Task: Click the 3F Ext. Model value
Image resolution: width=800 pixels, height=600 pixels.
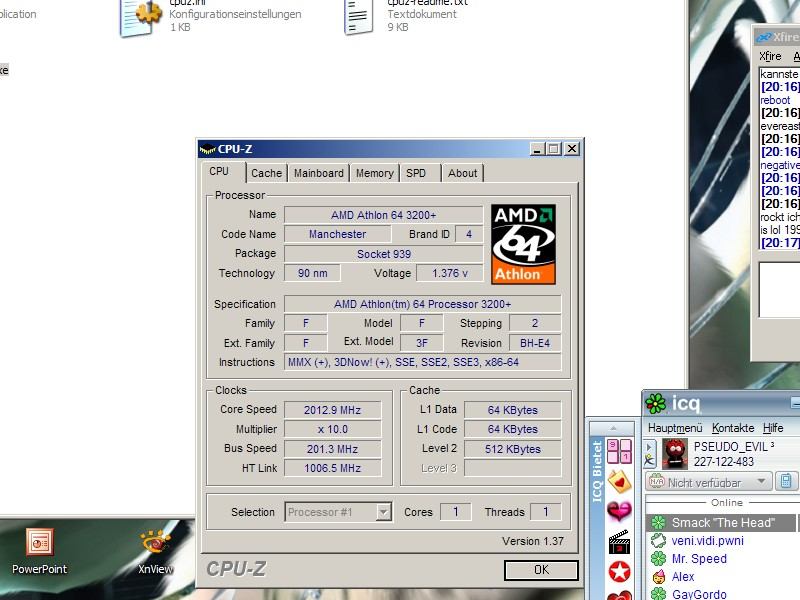Action: tap(421, 343)
